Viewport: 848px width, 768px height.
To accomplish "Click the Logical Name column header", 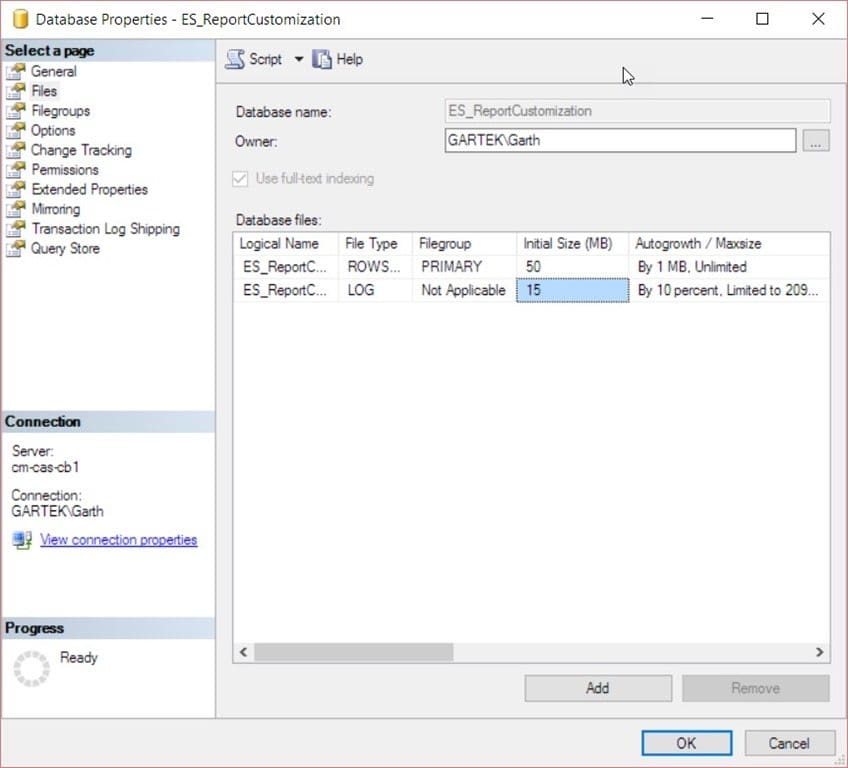I will click(x=286, y=244).
